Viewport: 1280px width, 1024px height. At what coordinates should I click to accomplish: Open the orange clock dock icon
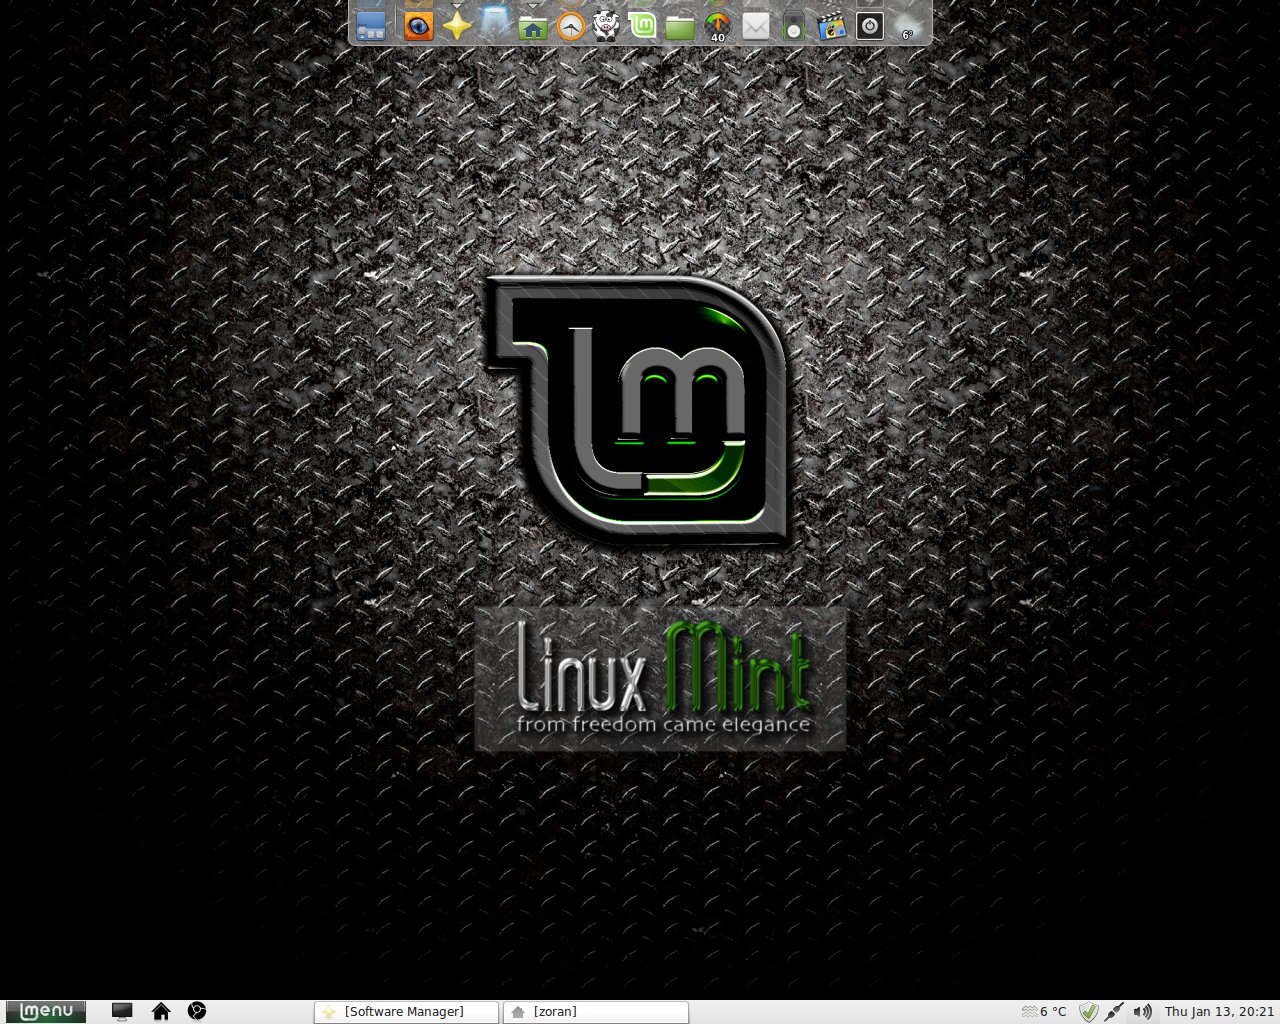click(x=570, y=24)
